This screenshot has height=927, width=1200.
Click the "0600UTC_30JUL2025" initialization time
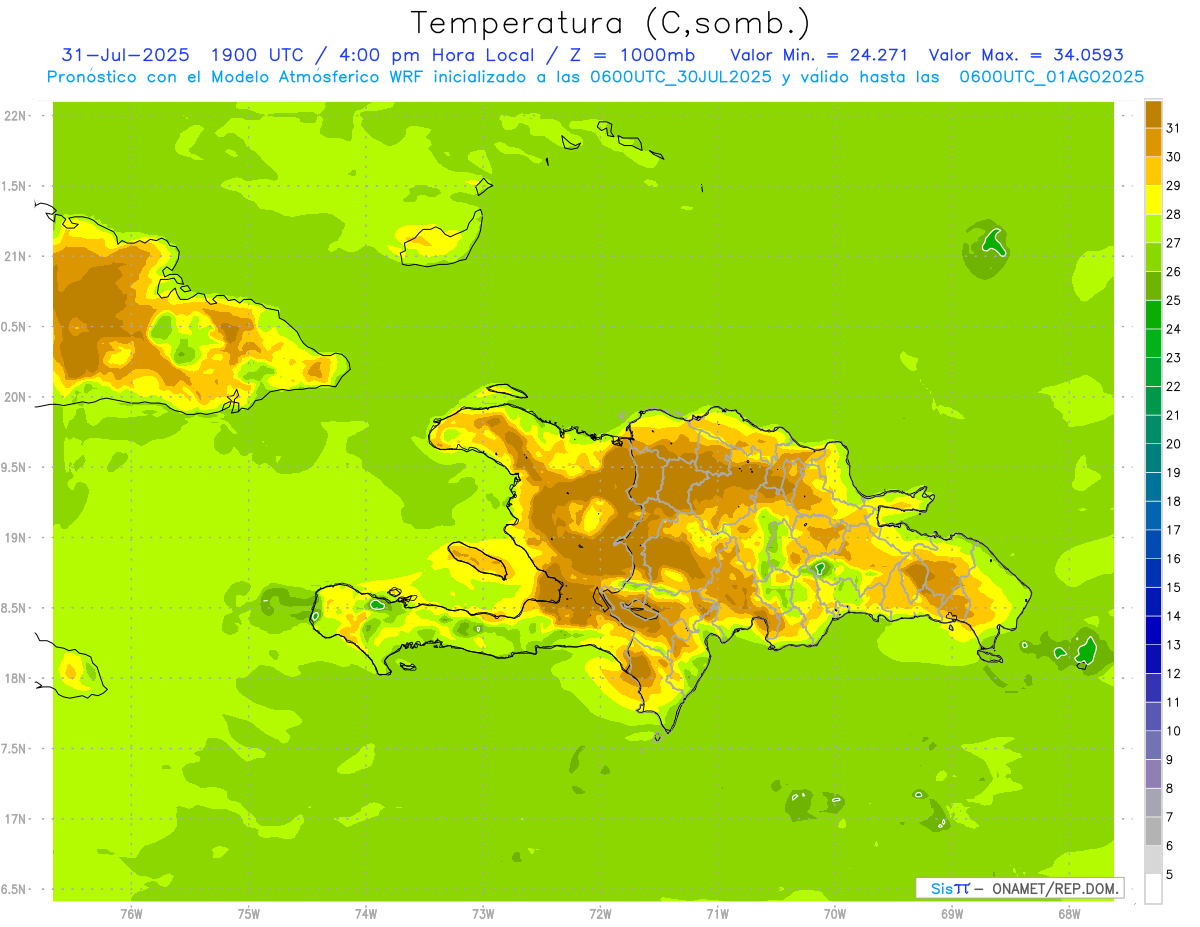coord(679,77)
